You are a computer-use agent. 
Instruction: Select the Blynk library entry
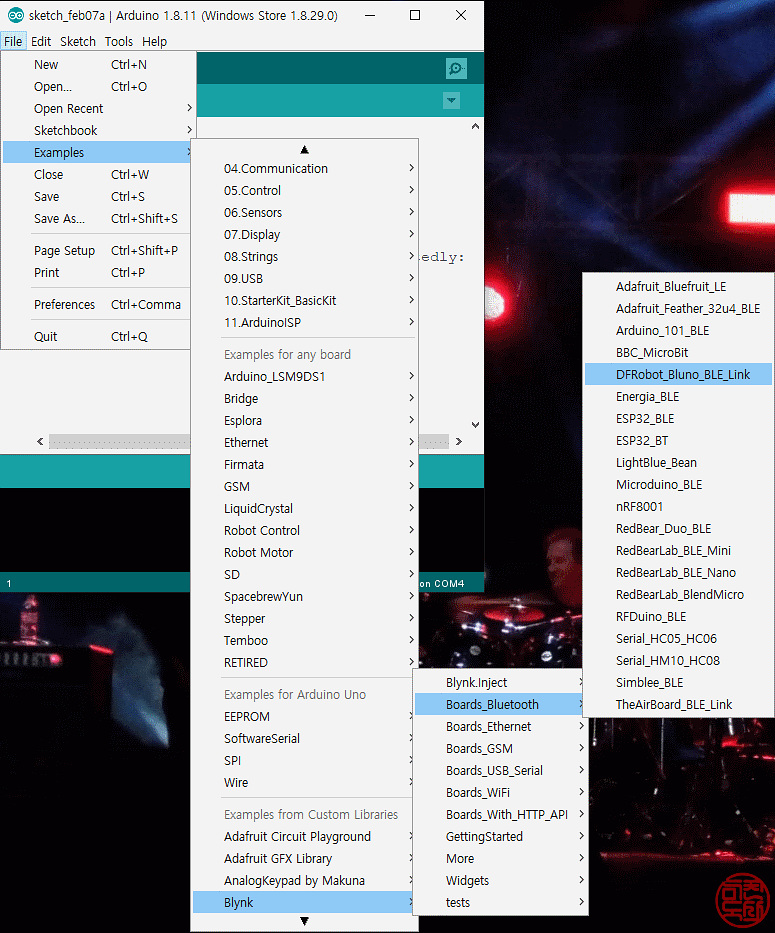(302, 903)
